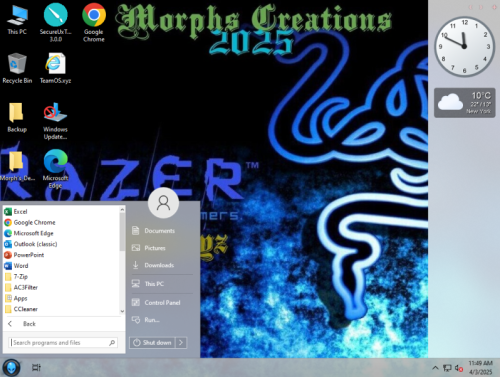The width and height of the screenshot is (500, 377).
Task: Open Microsoft Edge desktop shortcut
Action: click(x=55, y=169)
